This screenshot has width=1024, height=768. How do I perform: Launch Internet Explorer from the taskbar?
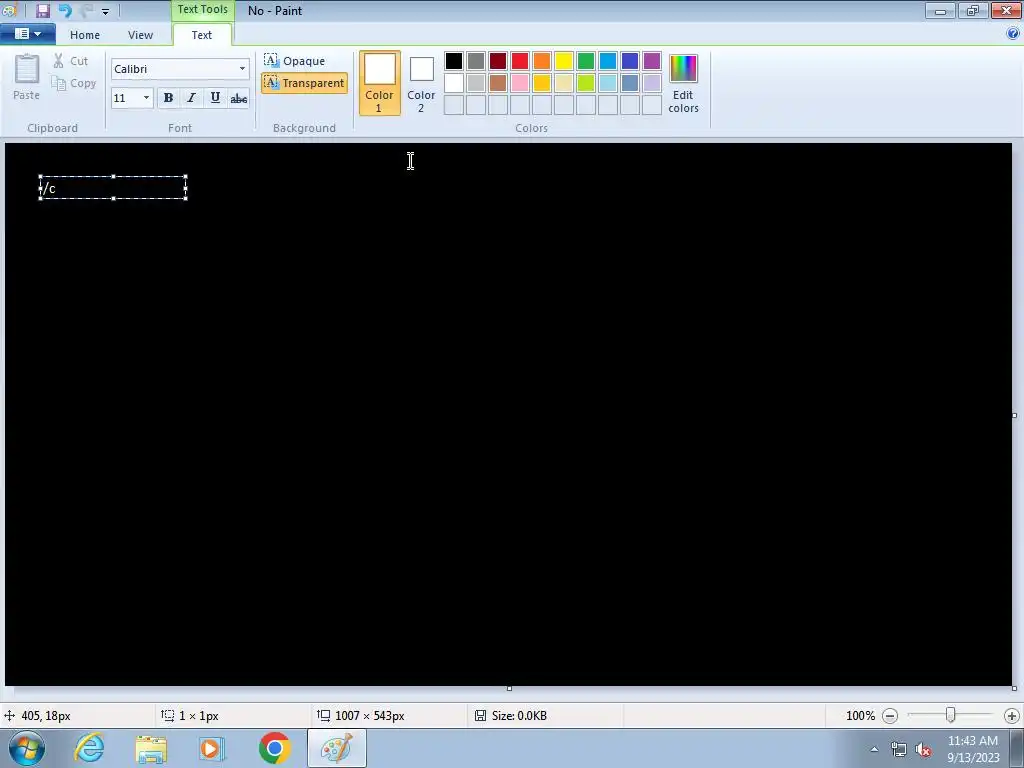click(x=89, y=748)
